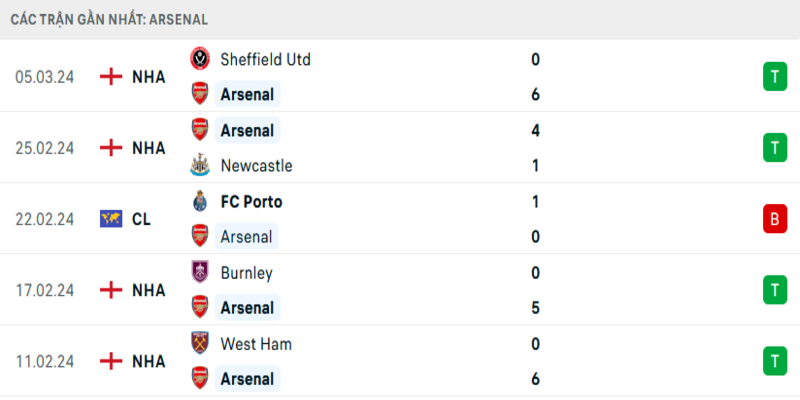
Task: Click the FC Porto club crest
Action: tap(200, 201)
